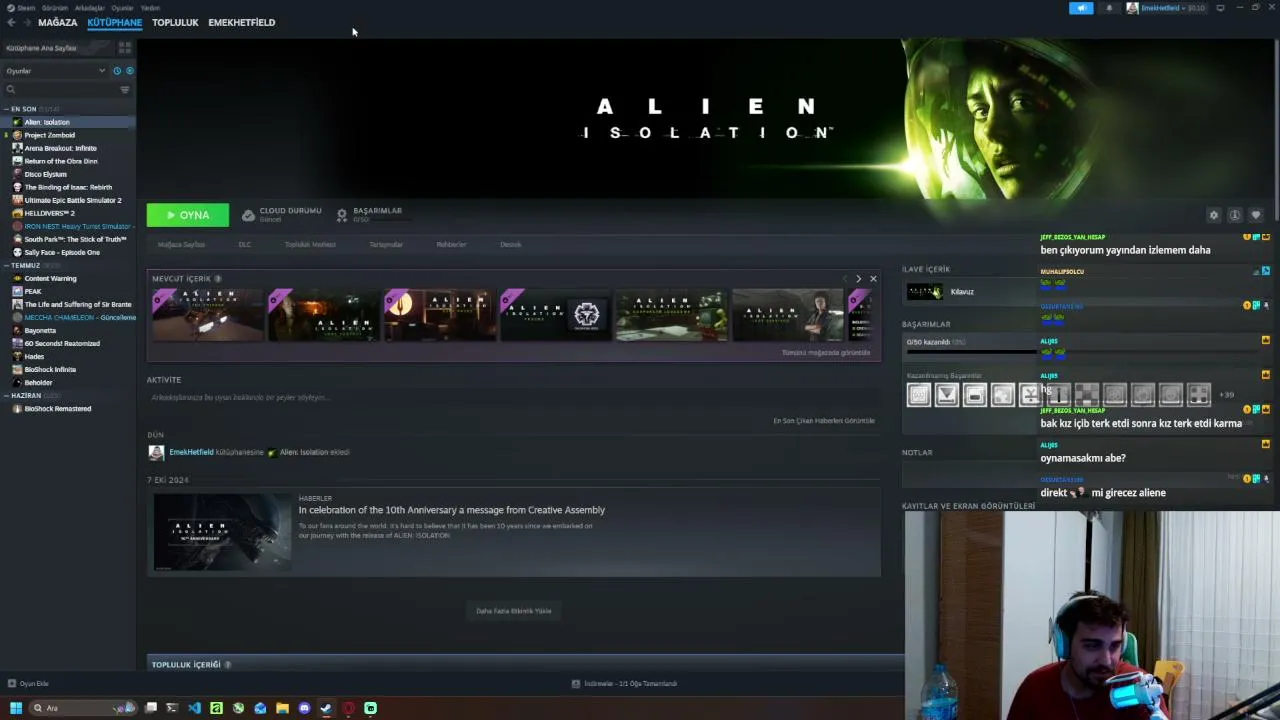Viewport: 1280px width, 720px height.
Task: Open the Steam menu
Action: (x=25, y=8)
